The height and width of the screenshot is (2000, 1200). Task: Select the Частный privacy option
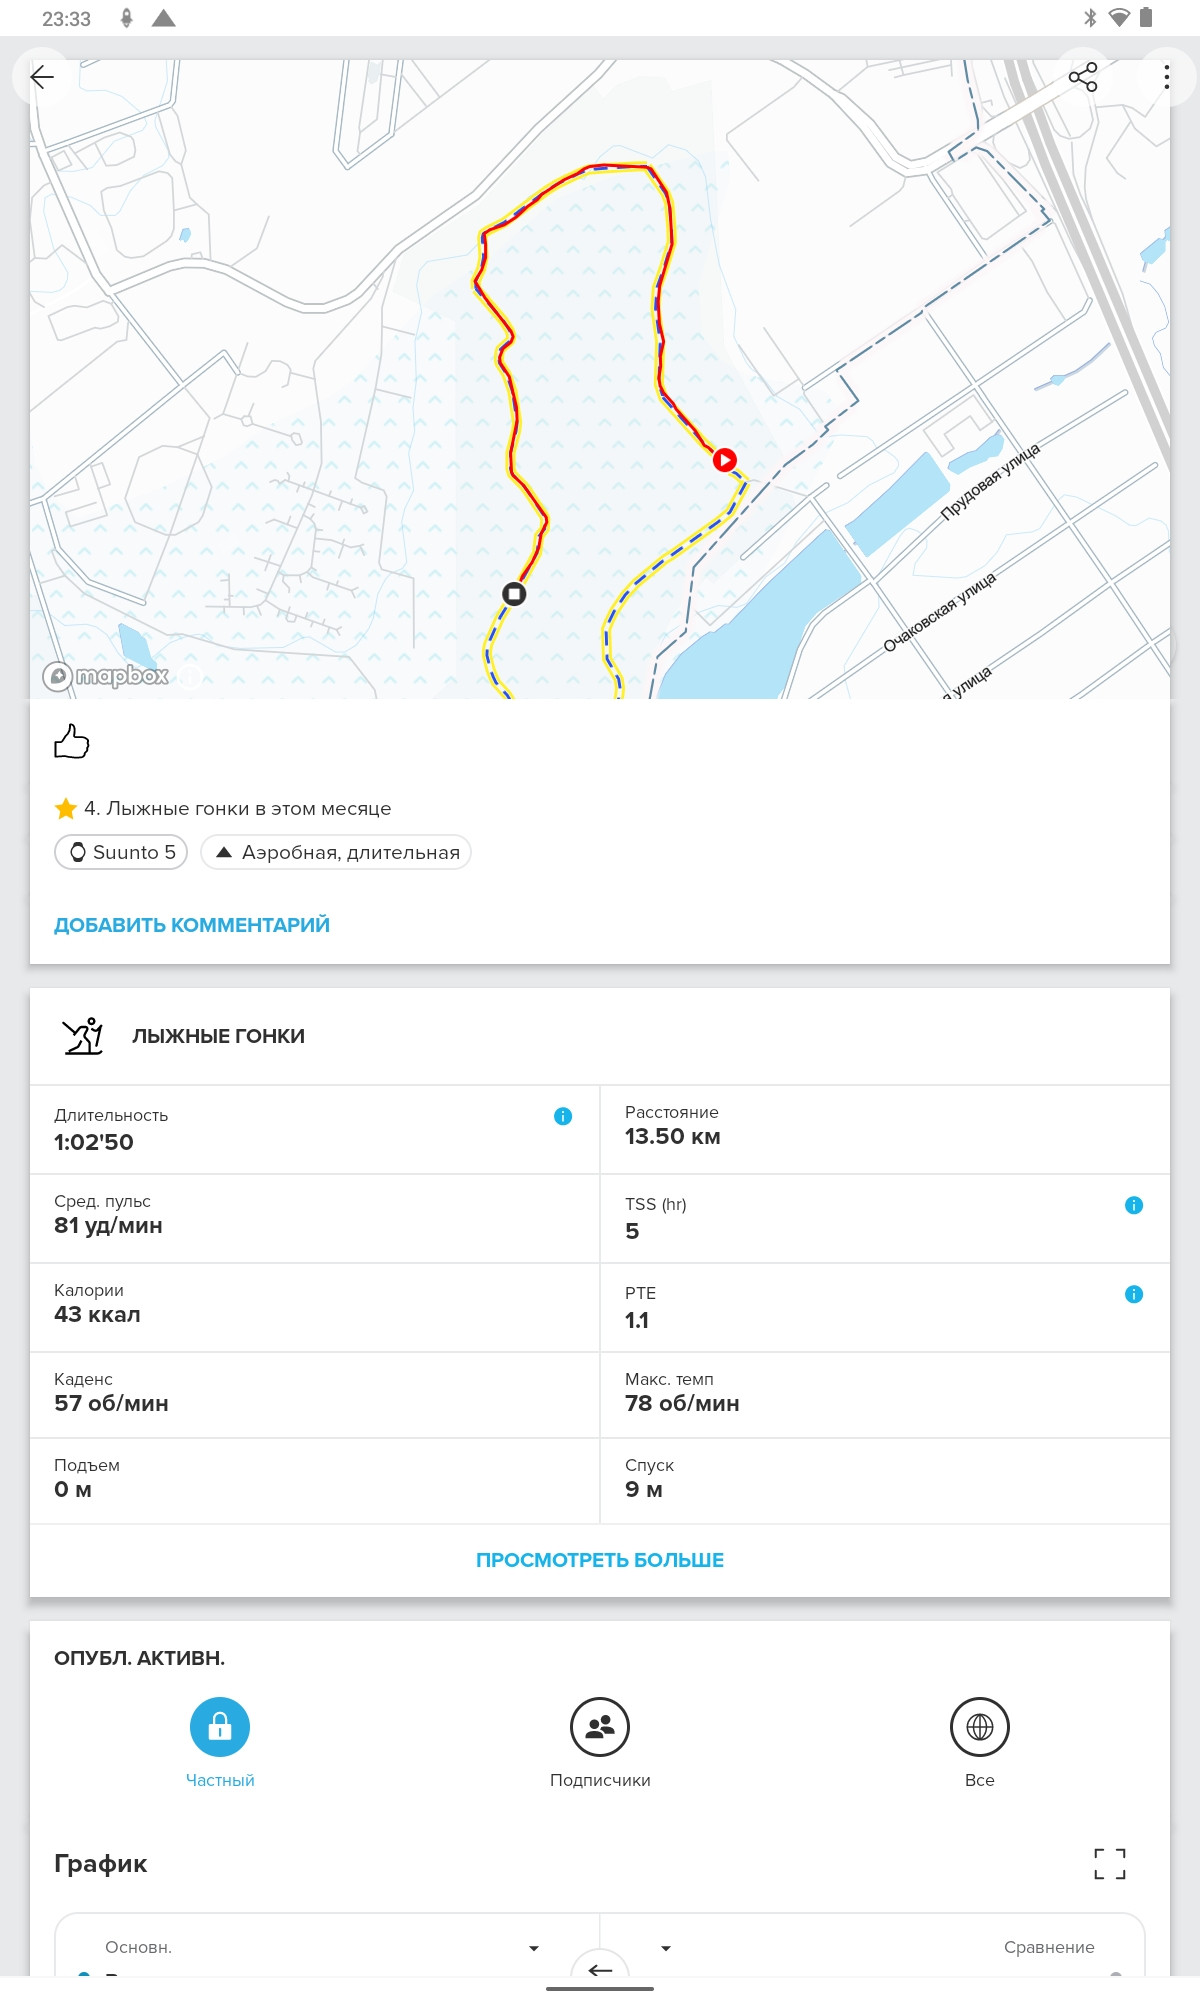pos(220,1742)
